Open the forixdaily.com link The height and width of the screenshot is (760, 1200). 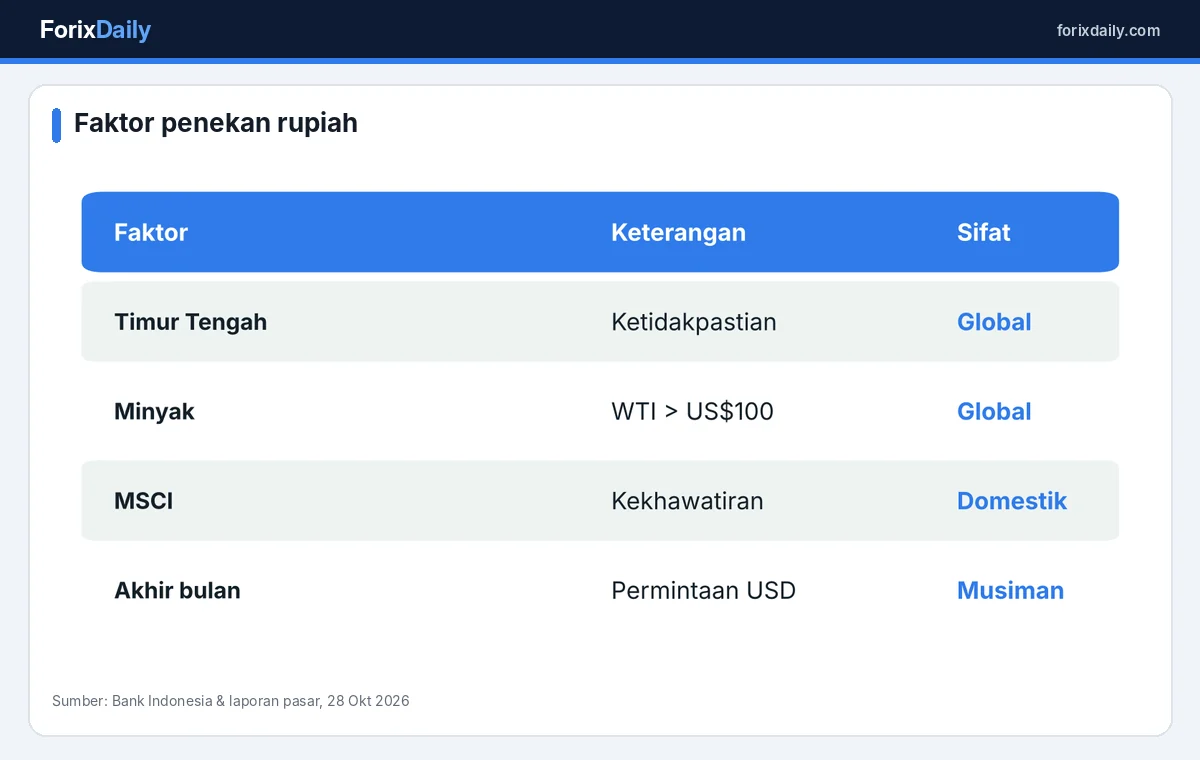(1108, 31)
